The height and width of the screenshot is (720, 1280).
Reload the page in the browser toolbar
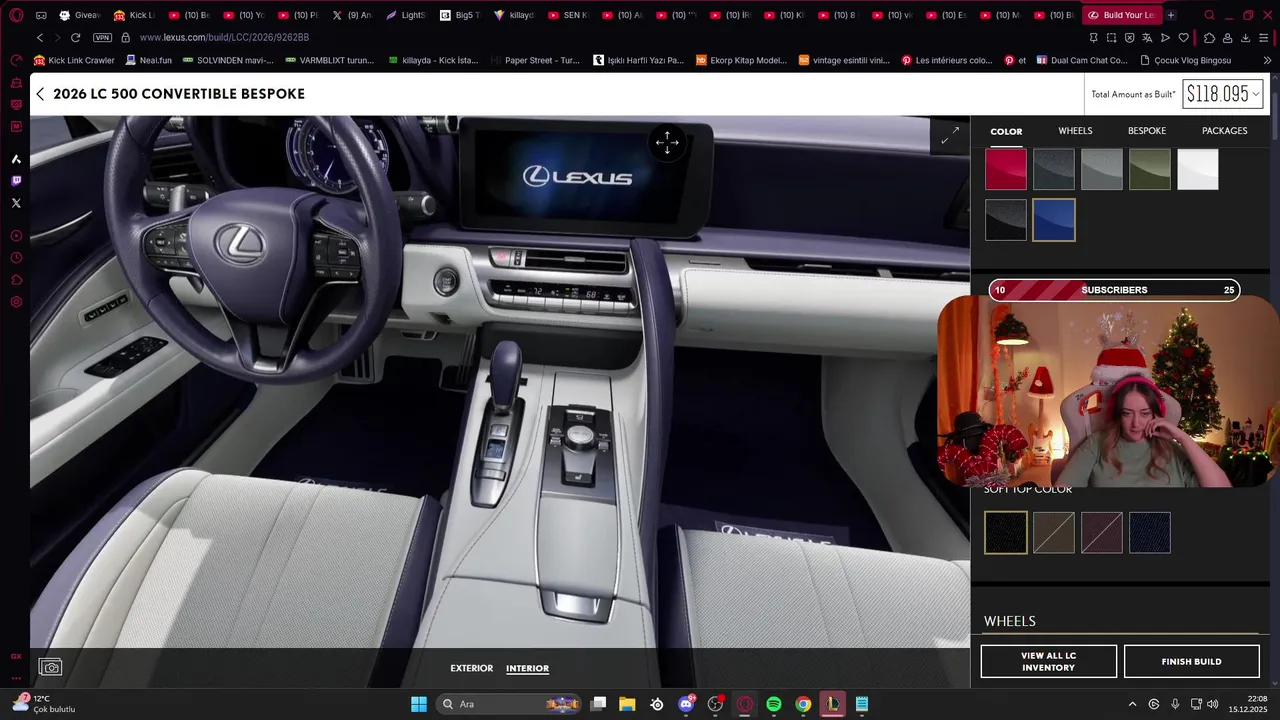pyautogui.click(x=75, y=37)
